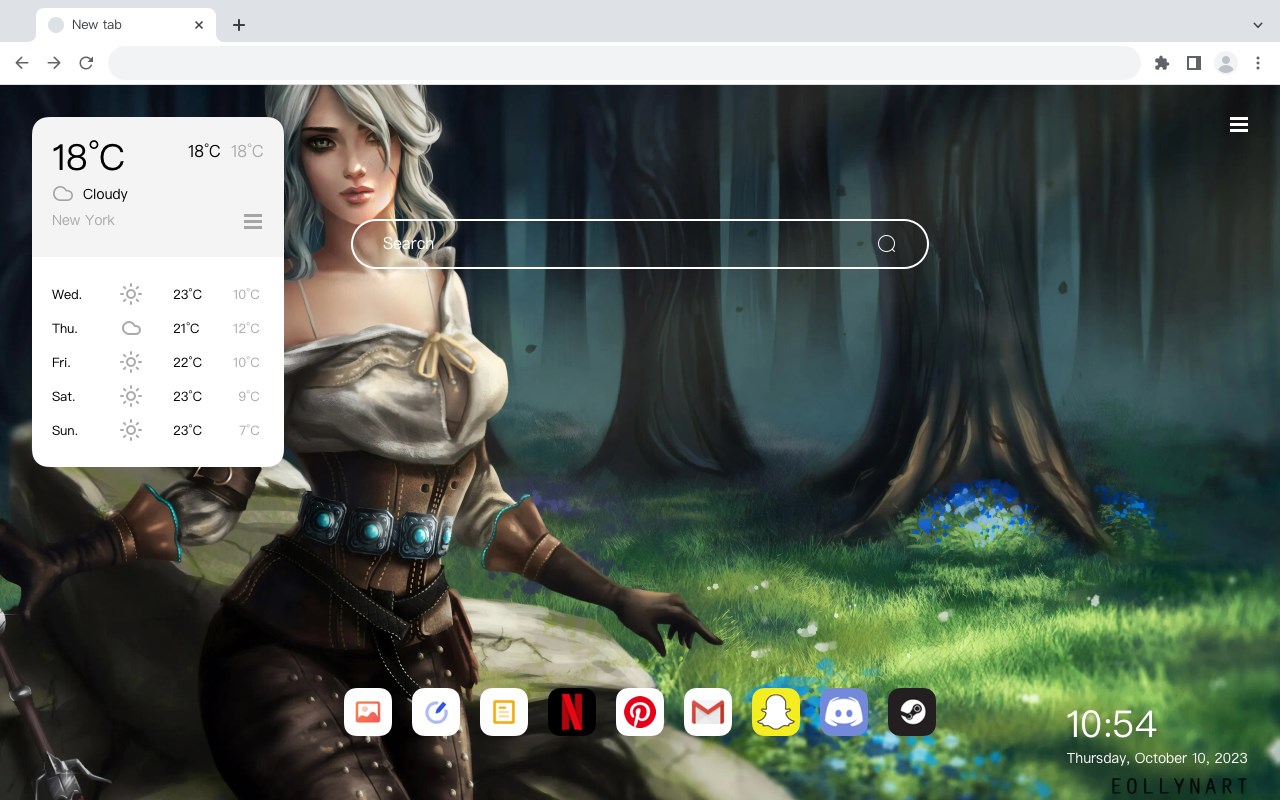
Task: Focus the Search input field
Action: (x=640, y=244)
